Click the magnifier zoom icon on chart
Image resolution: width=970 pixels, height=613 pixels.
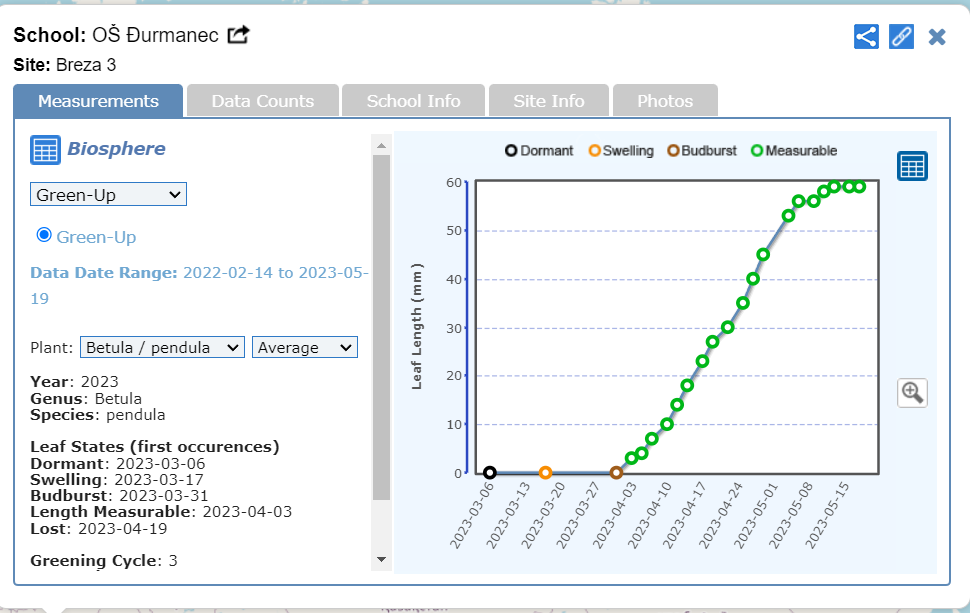[912, 392]
